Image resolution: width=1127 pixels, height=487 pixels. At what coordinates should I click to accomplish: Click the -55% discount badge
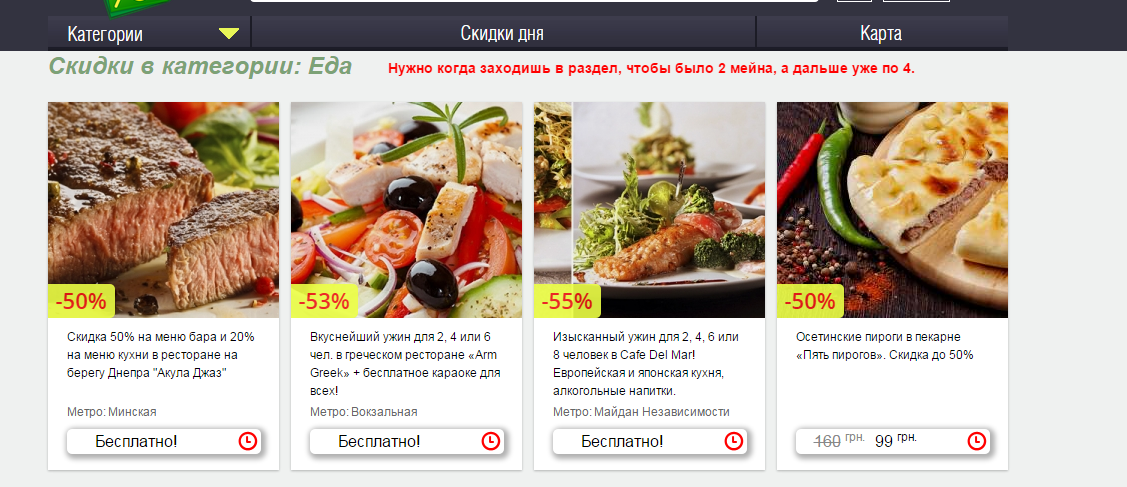(x=567, y=301)
